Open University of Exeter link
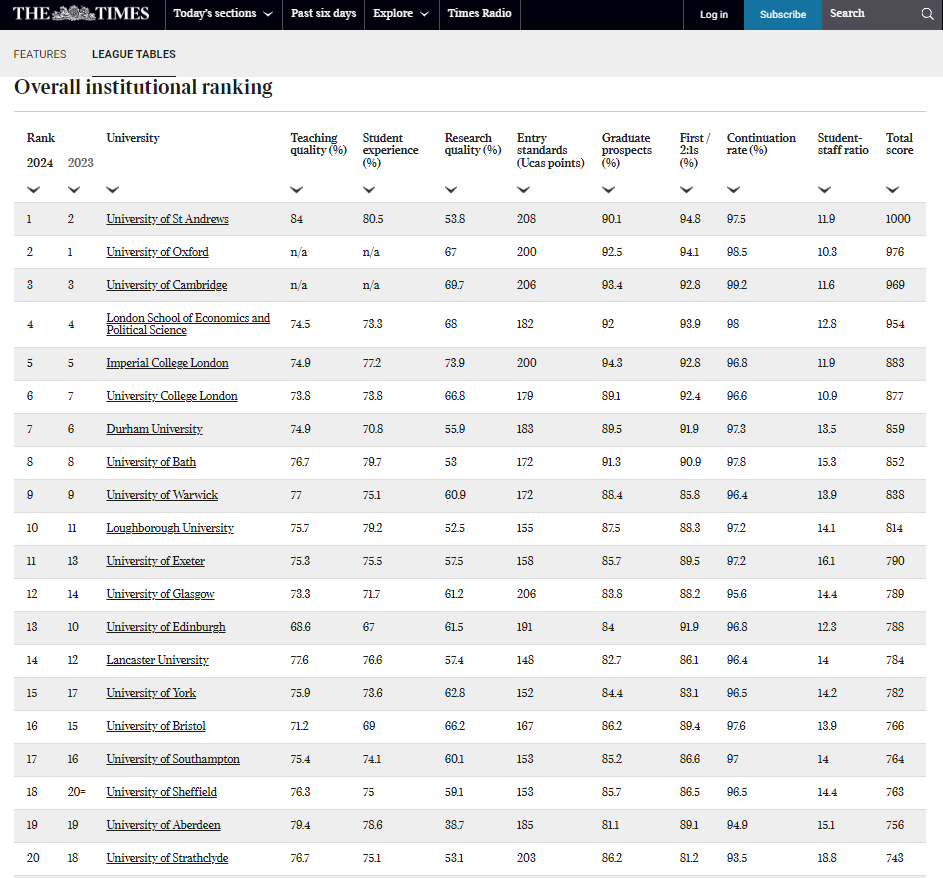Viewport: 943px width, 878px height. [x=156, y=561]
